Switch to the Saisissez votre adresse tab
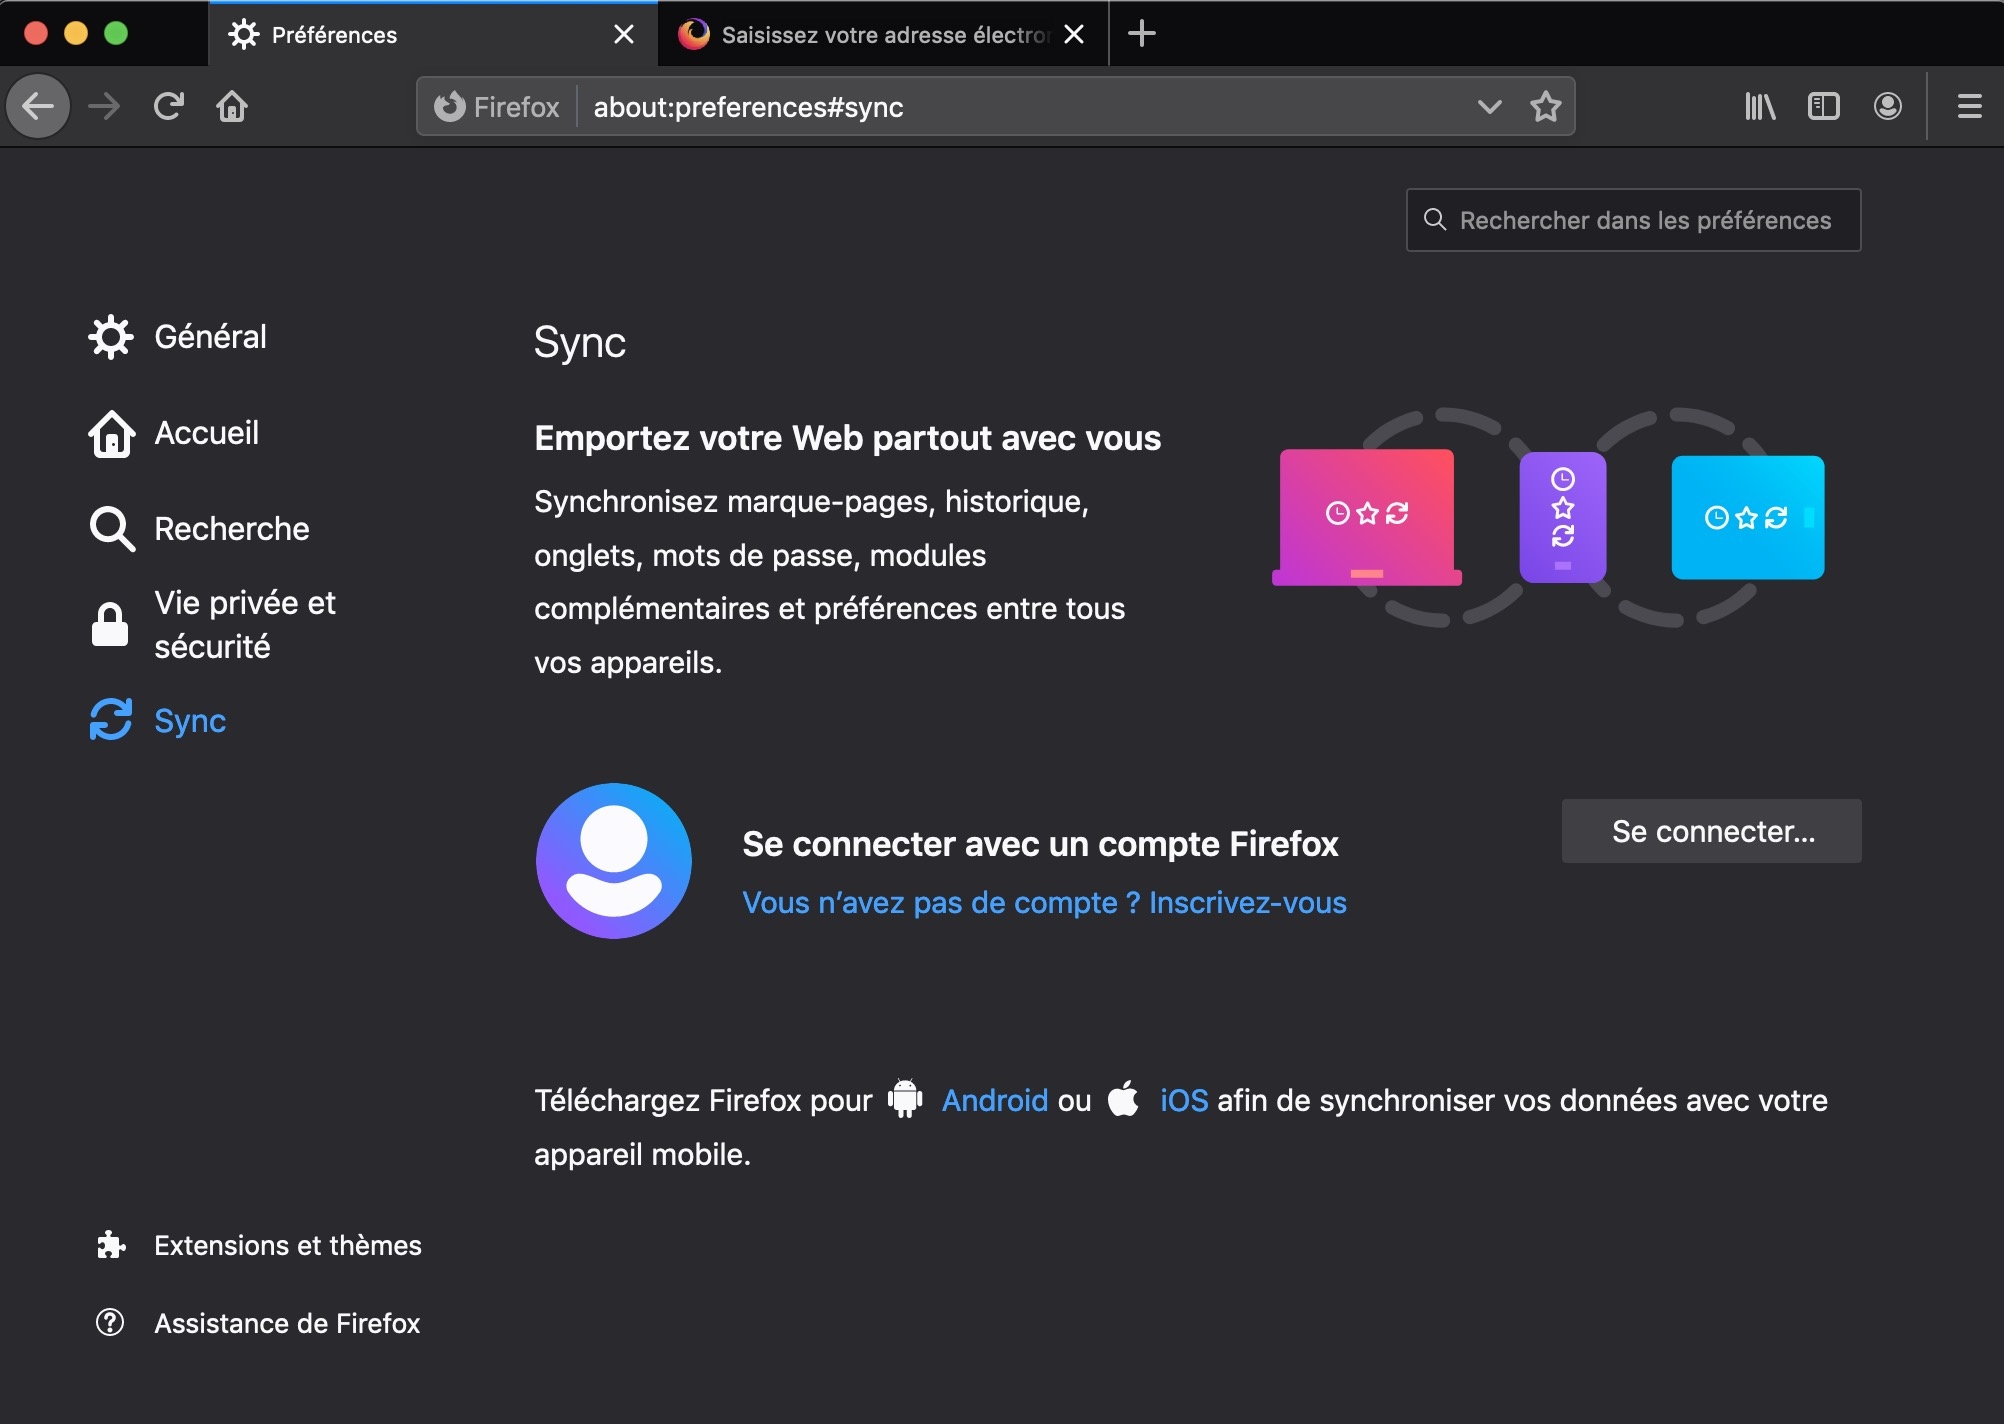 tap(870, 35)
